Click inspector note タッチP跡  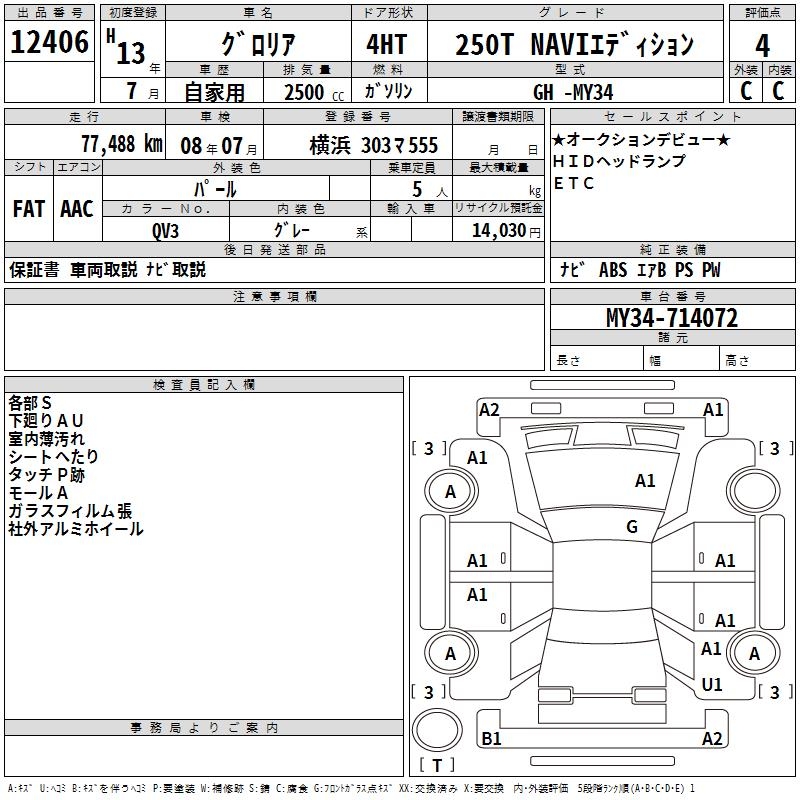(46, 474)
